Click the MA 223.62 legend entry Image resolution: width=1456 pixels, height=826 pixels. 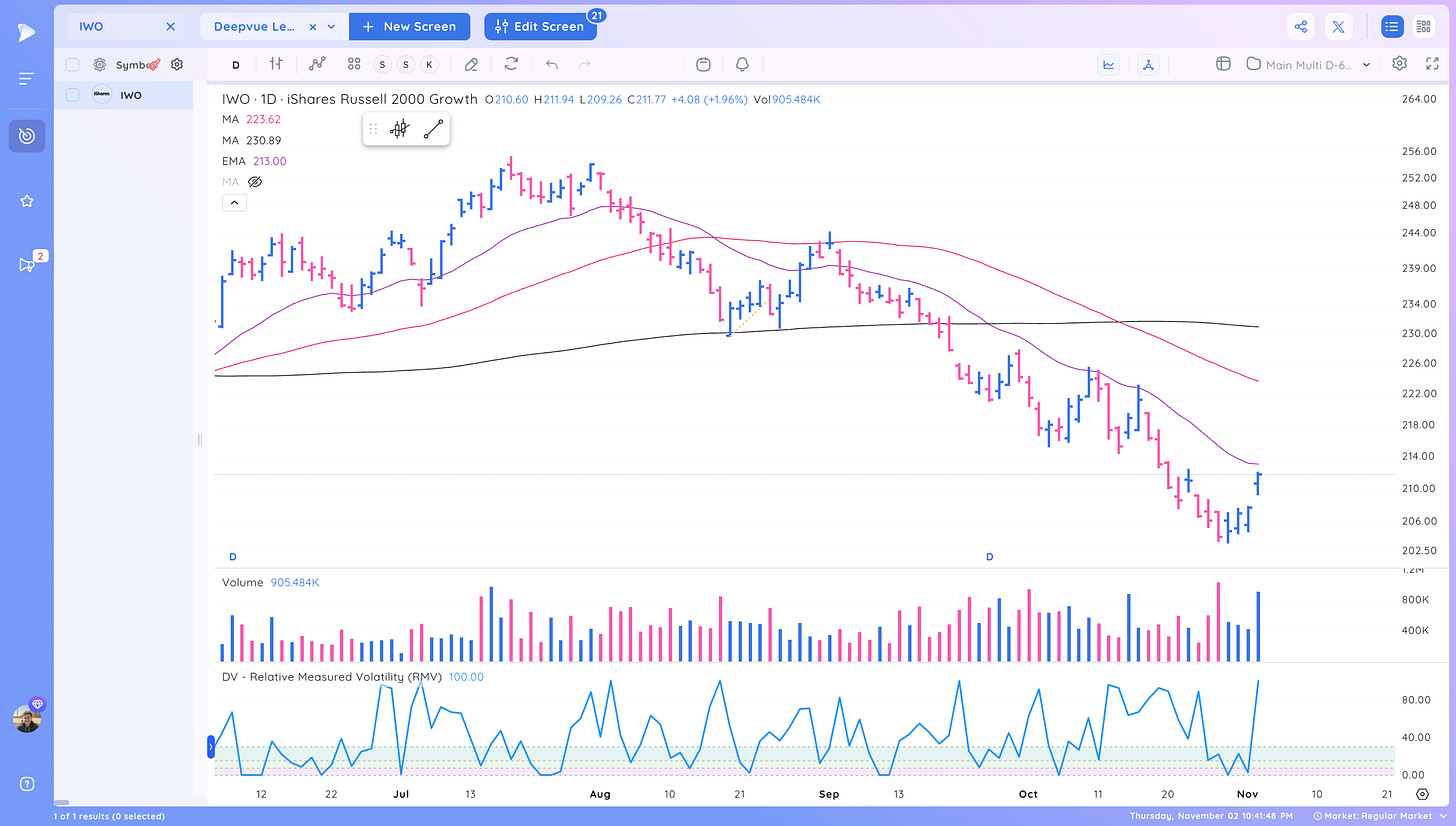pyautogui.click(x=251, y=119)
